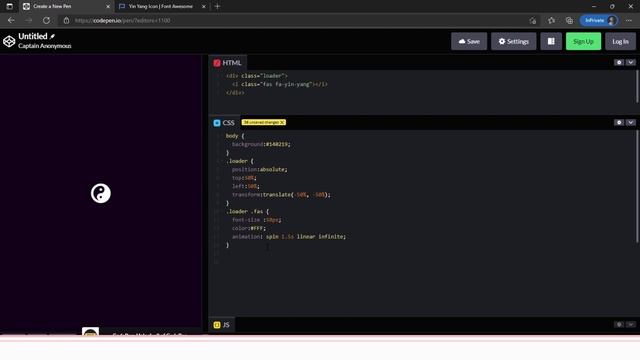Open the tab actions menu icon

(x=9, y=7)
